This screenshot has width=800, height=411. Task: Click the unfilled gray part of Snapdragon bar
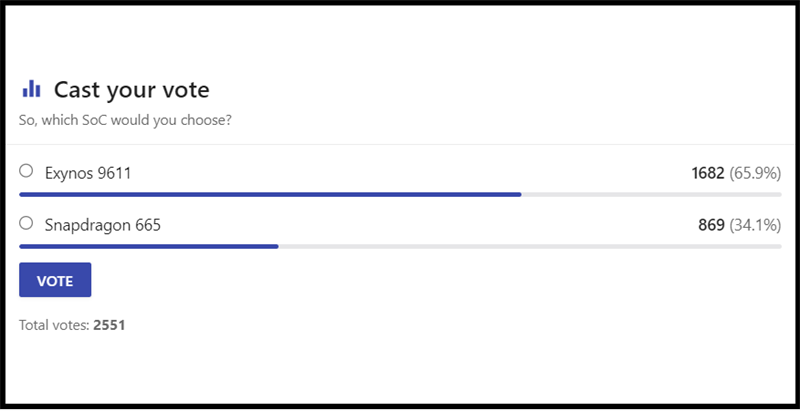pos(530,245)
